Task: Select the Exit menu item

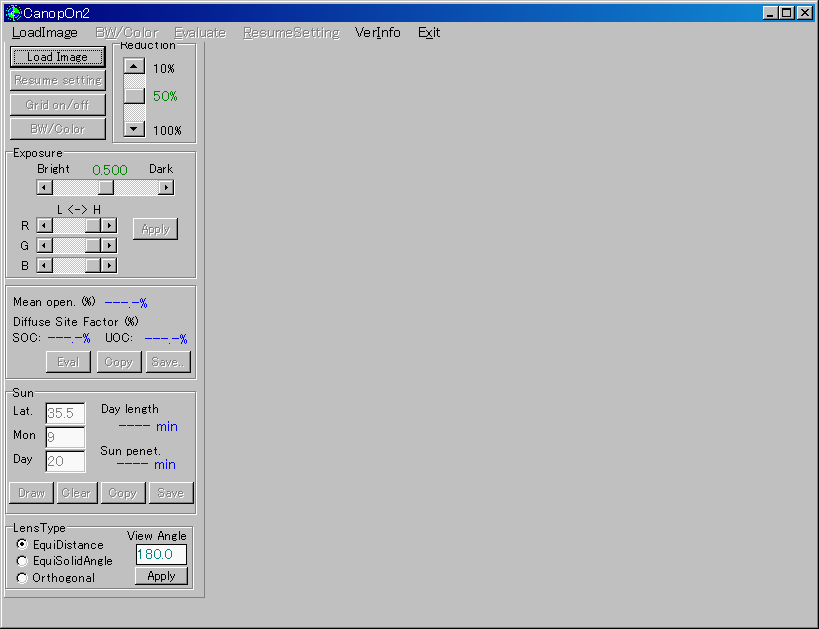Action: tap(429, 32)
